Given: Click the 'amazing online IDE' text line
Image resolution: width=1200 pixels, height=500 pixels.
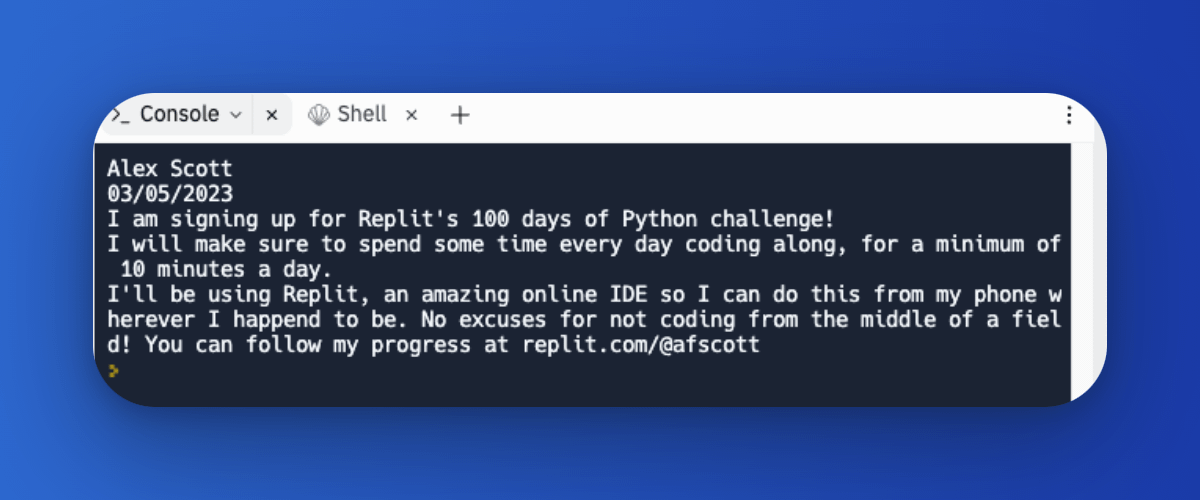Looking at the screenshot, I should [584, 295].
